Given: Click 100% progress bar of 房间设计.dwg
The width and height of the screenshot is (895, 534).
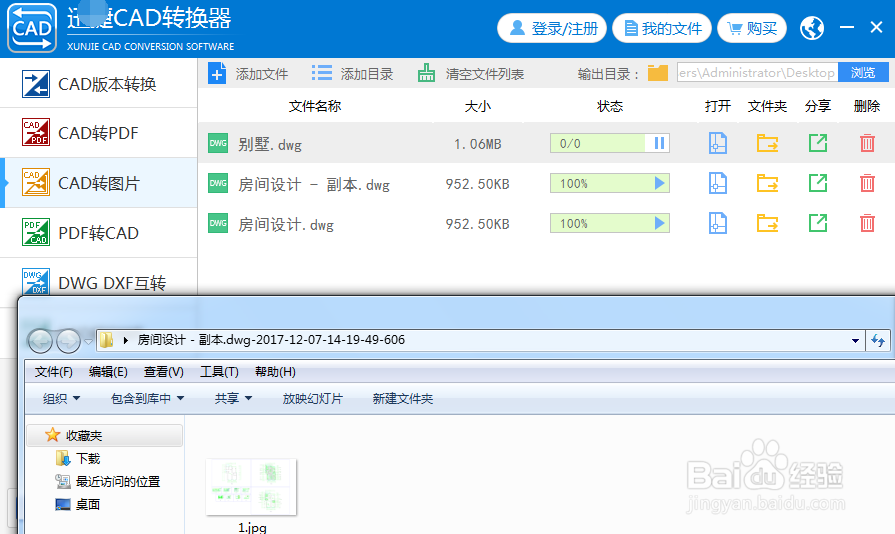Looking at the screenshot, I should click(610, 223).
